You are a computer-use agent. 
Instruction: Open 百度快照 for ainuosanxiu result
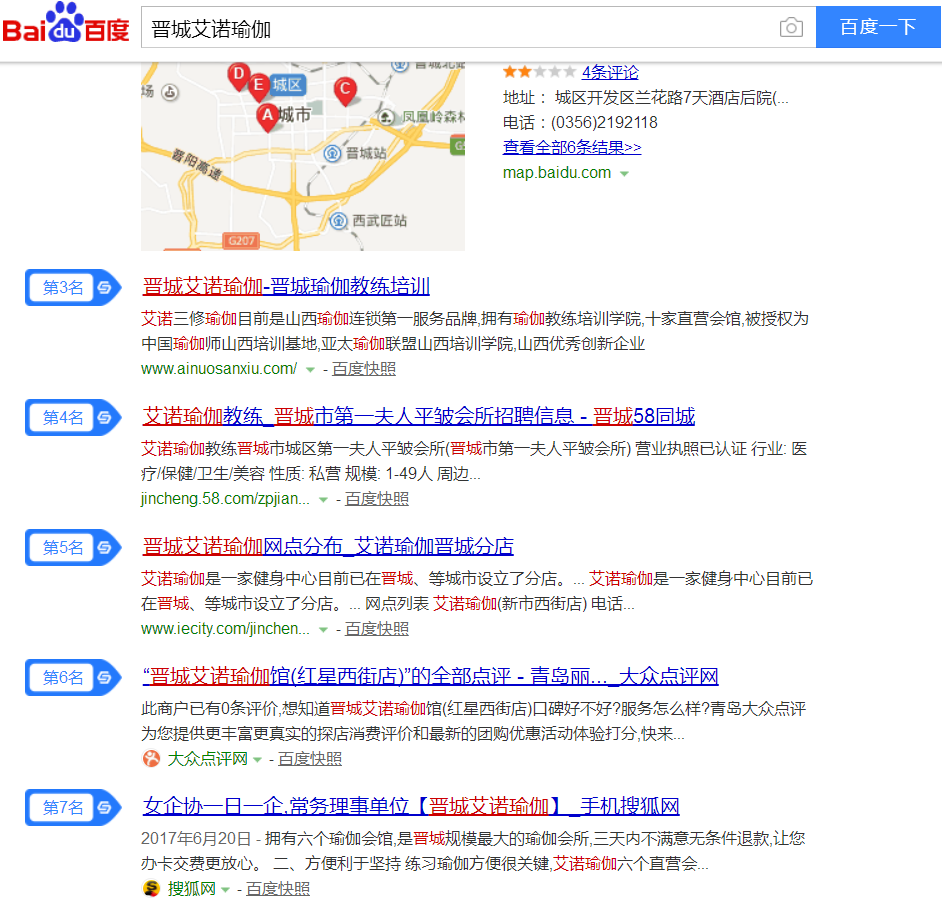click(x=364, y=369)
